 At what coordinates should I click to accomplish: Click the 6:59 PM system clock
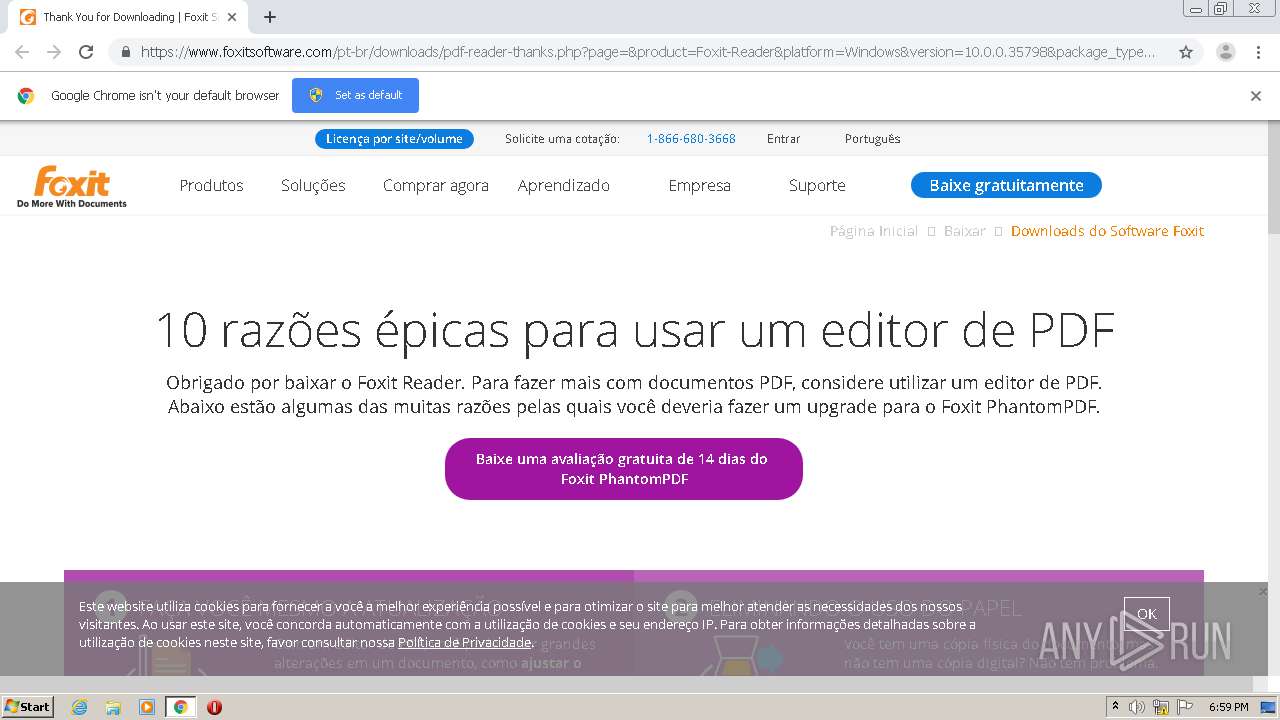click(x=1228, y=707)
